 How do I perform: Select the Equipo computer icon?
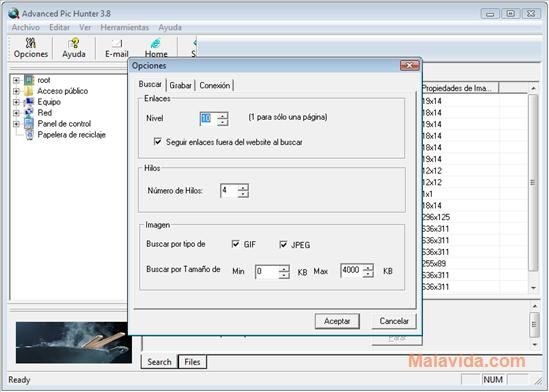click(x=29, y=102)
